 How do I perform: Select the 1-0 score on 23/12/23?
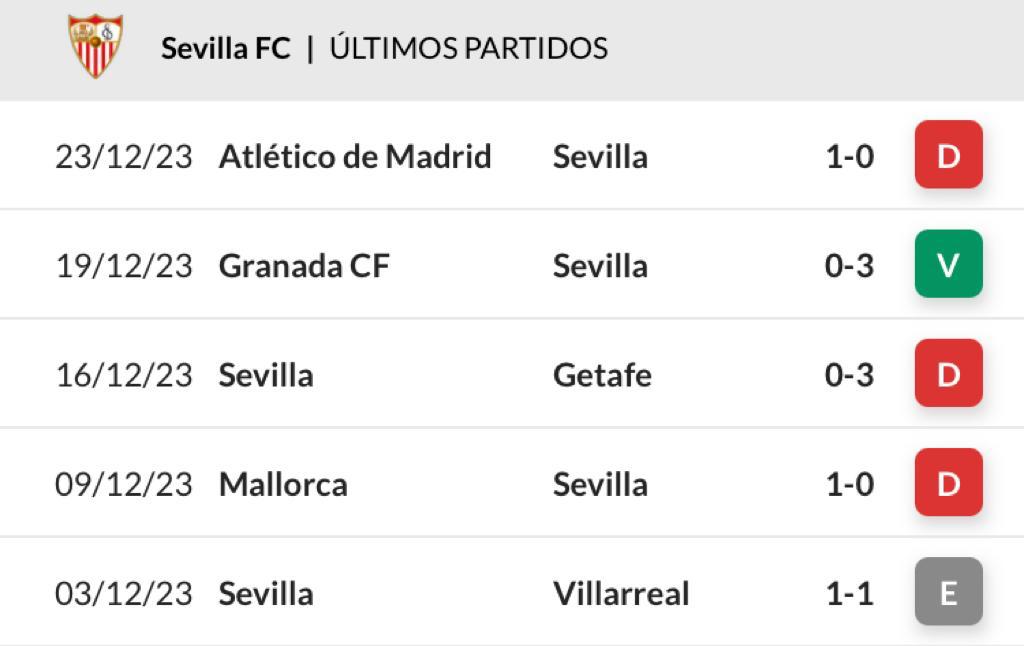point(850,157)
